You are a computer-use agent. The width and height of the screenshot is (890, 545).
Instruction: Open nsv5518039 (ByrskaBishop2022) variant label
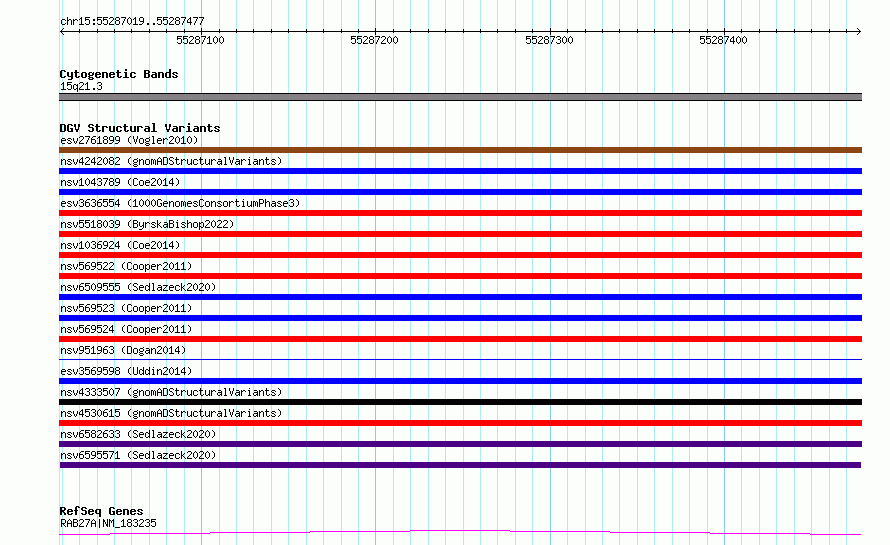(x=147, y=224)
